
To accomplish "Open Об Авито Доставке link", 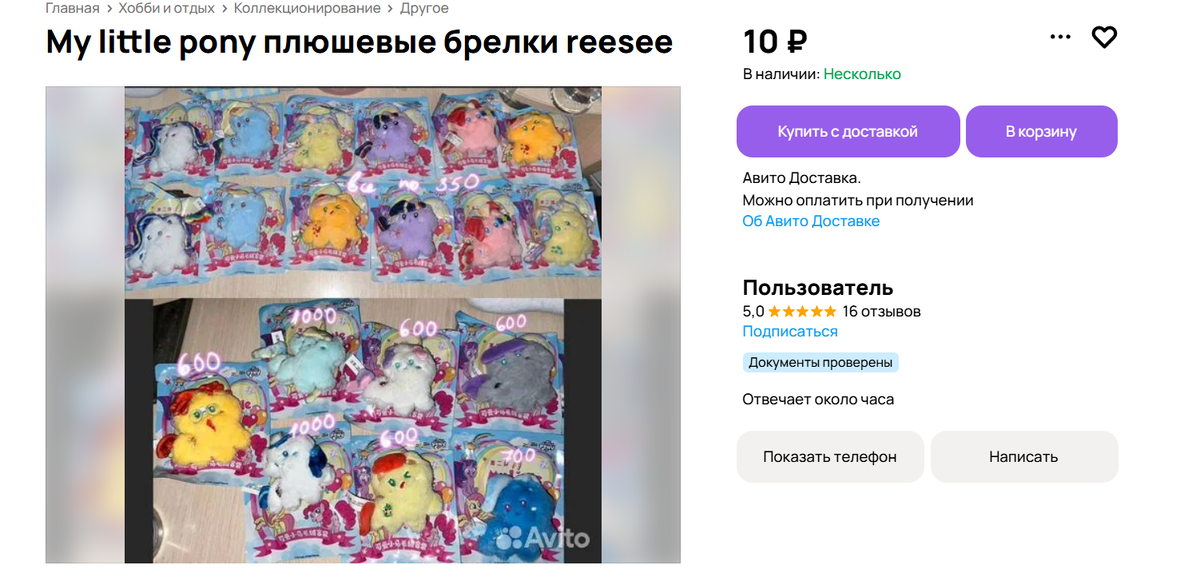I will pyautogui.click(x=811, y=221).
